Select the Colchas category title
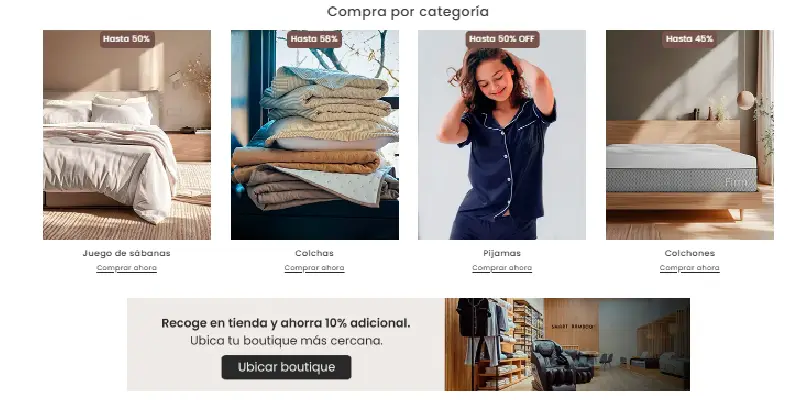Viewport: 800px width, 400px height. 314,253
